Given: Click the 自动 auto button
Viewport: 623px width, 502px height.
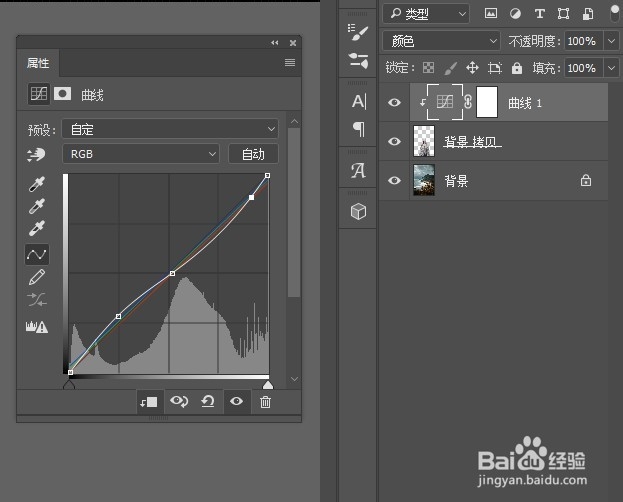Looking at the screenshot, I should click(253, 154).
